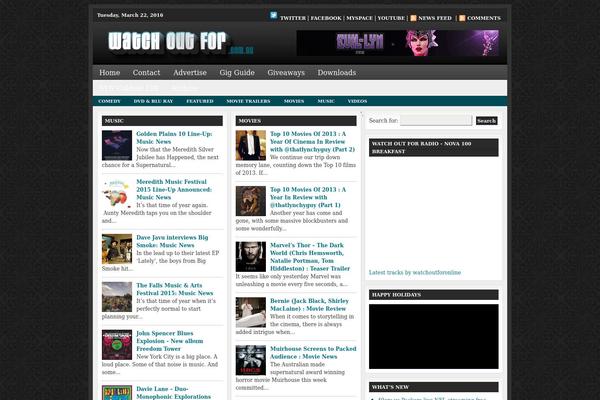Click the Movies section header
The height and width of the screenshot is (400, 600).
pyautogui.click(x=296, y=121)
